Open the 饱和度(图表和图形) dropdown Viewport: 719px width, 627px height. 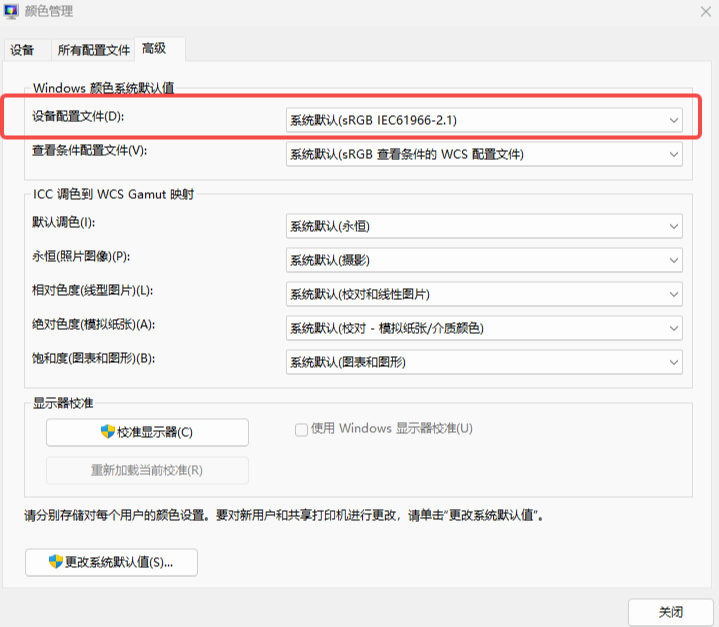[484, 362]
